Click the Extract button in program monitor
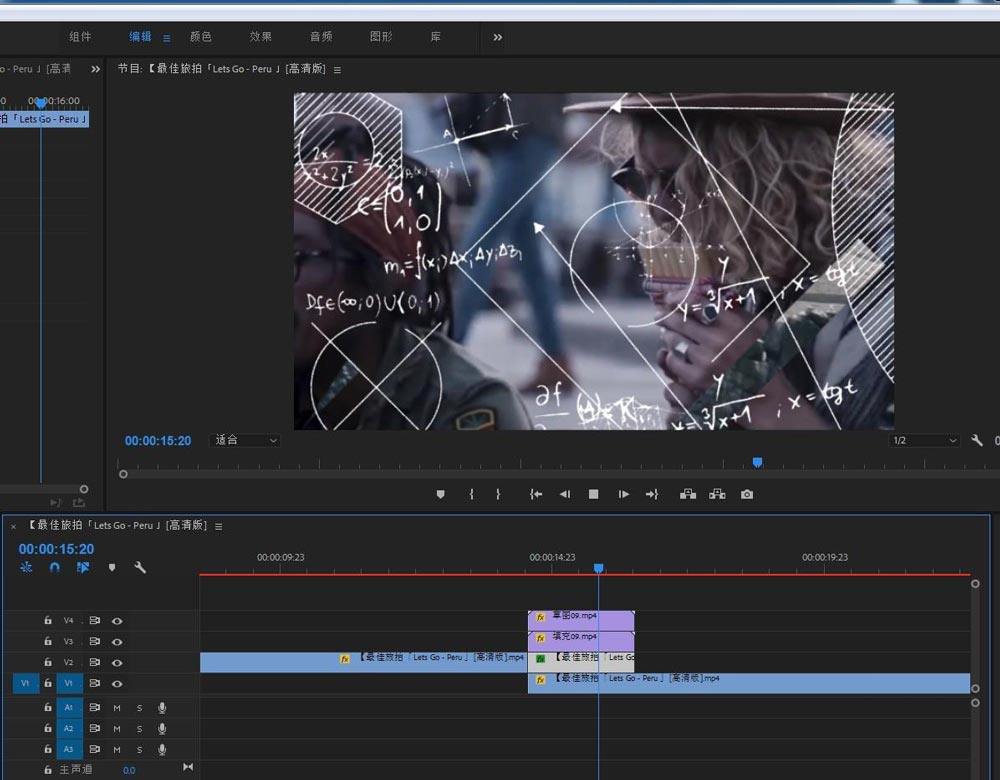 point(717,494)
